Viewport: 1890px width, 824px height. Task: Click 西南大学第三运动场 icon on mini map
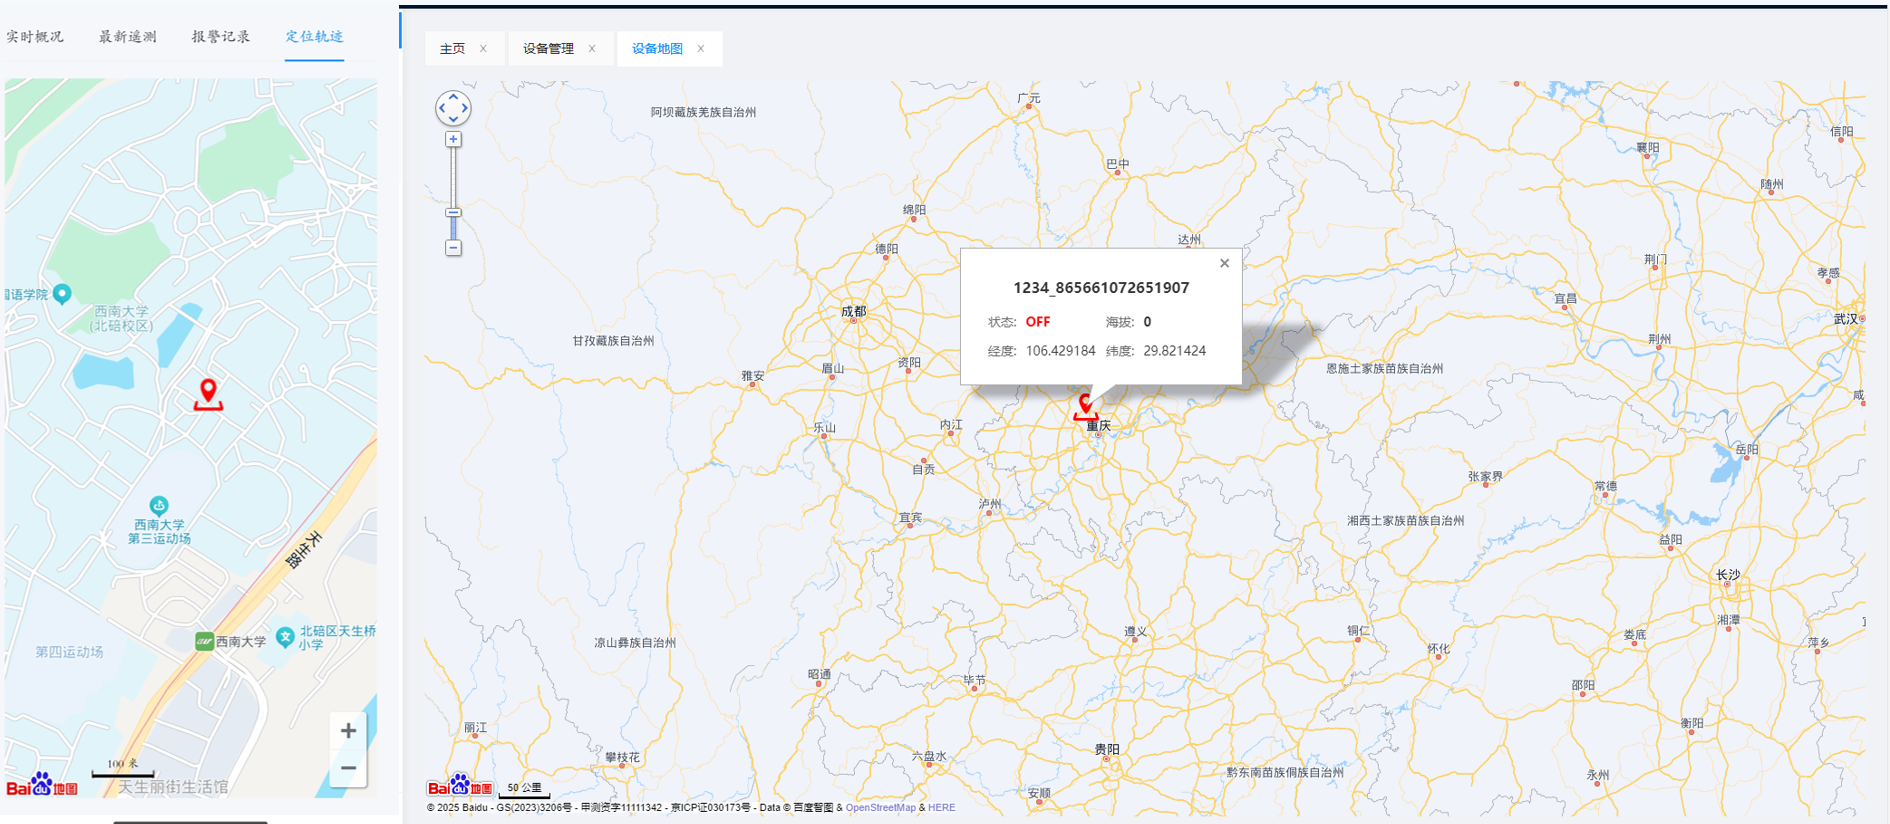click(x=159, y=506)
